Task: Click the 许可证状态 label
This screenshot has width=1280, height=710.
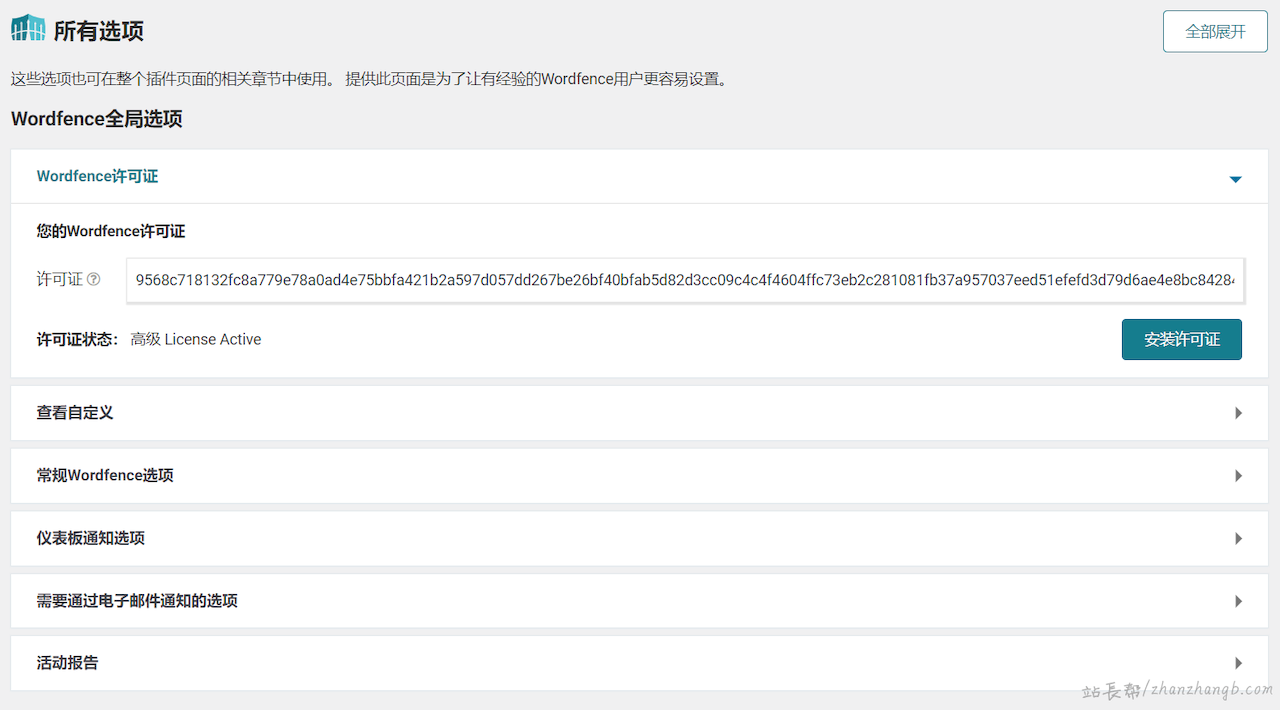Action: pos(78,340)
